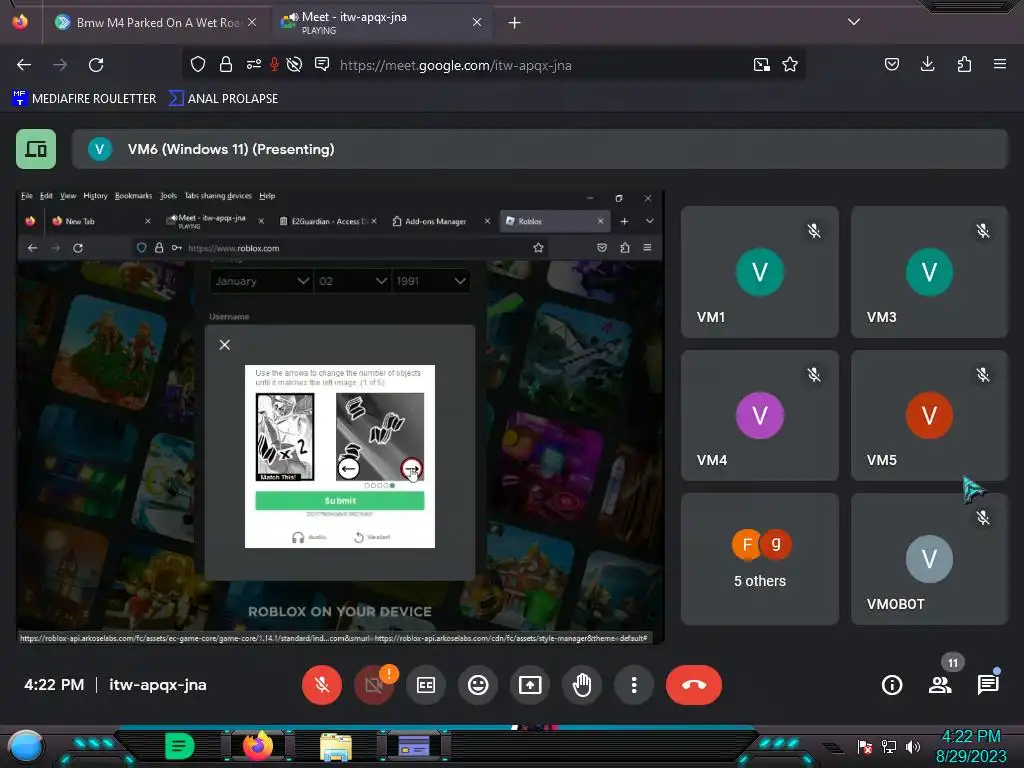Click the microphone permission indicator
This screenshot has width=1024, height=768.
pyautogui.click(x=275, y=65)
